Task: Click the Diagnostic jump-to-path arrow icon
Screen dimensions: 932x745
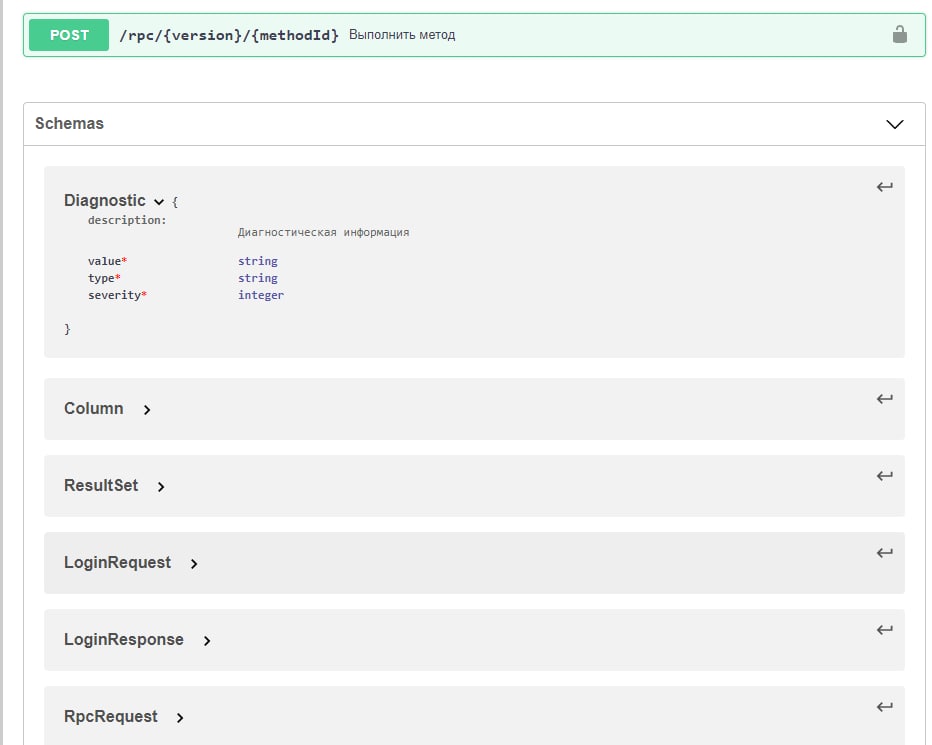Action: [884, 187]
